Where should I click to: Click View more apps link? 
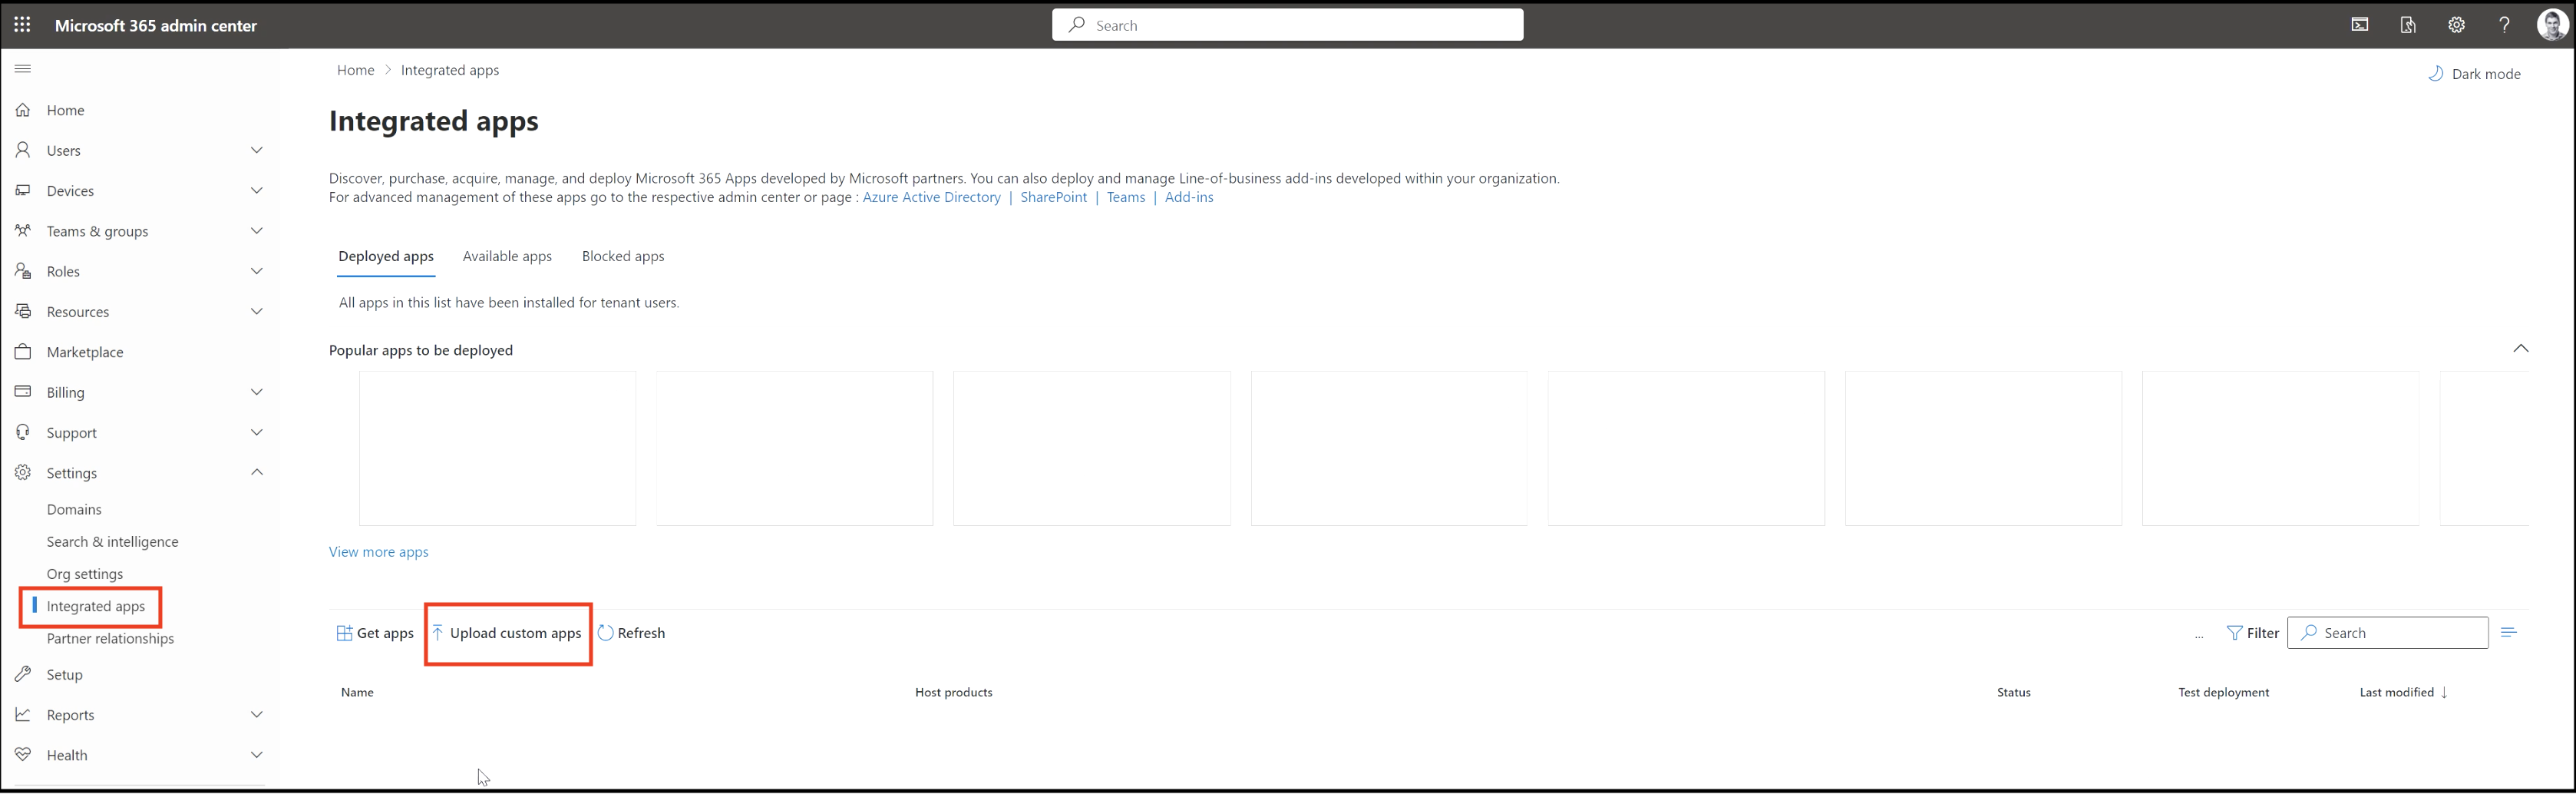[x=378, y=552]
